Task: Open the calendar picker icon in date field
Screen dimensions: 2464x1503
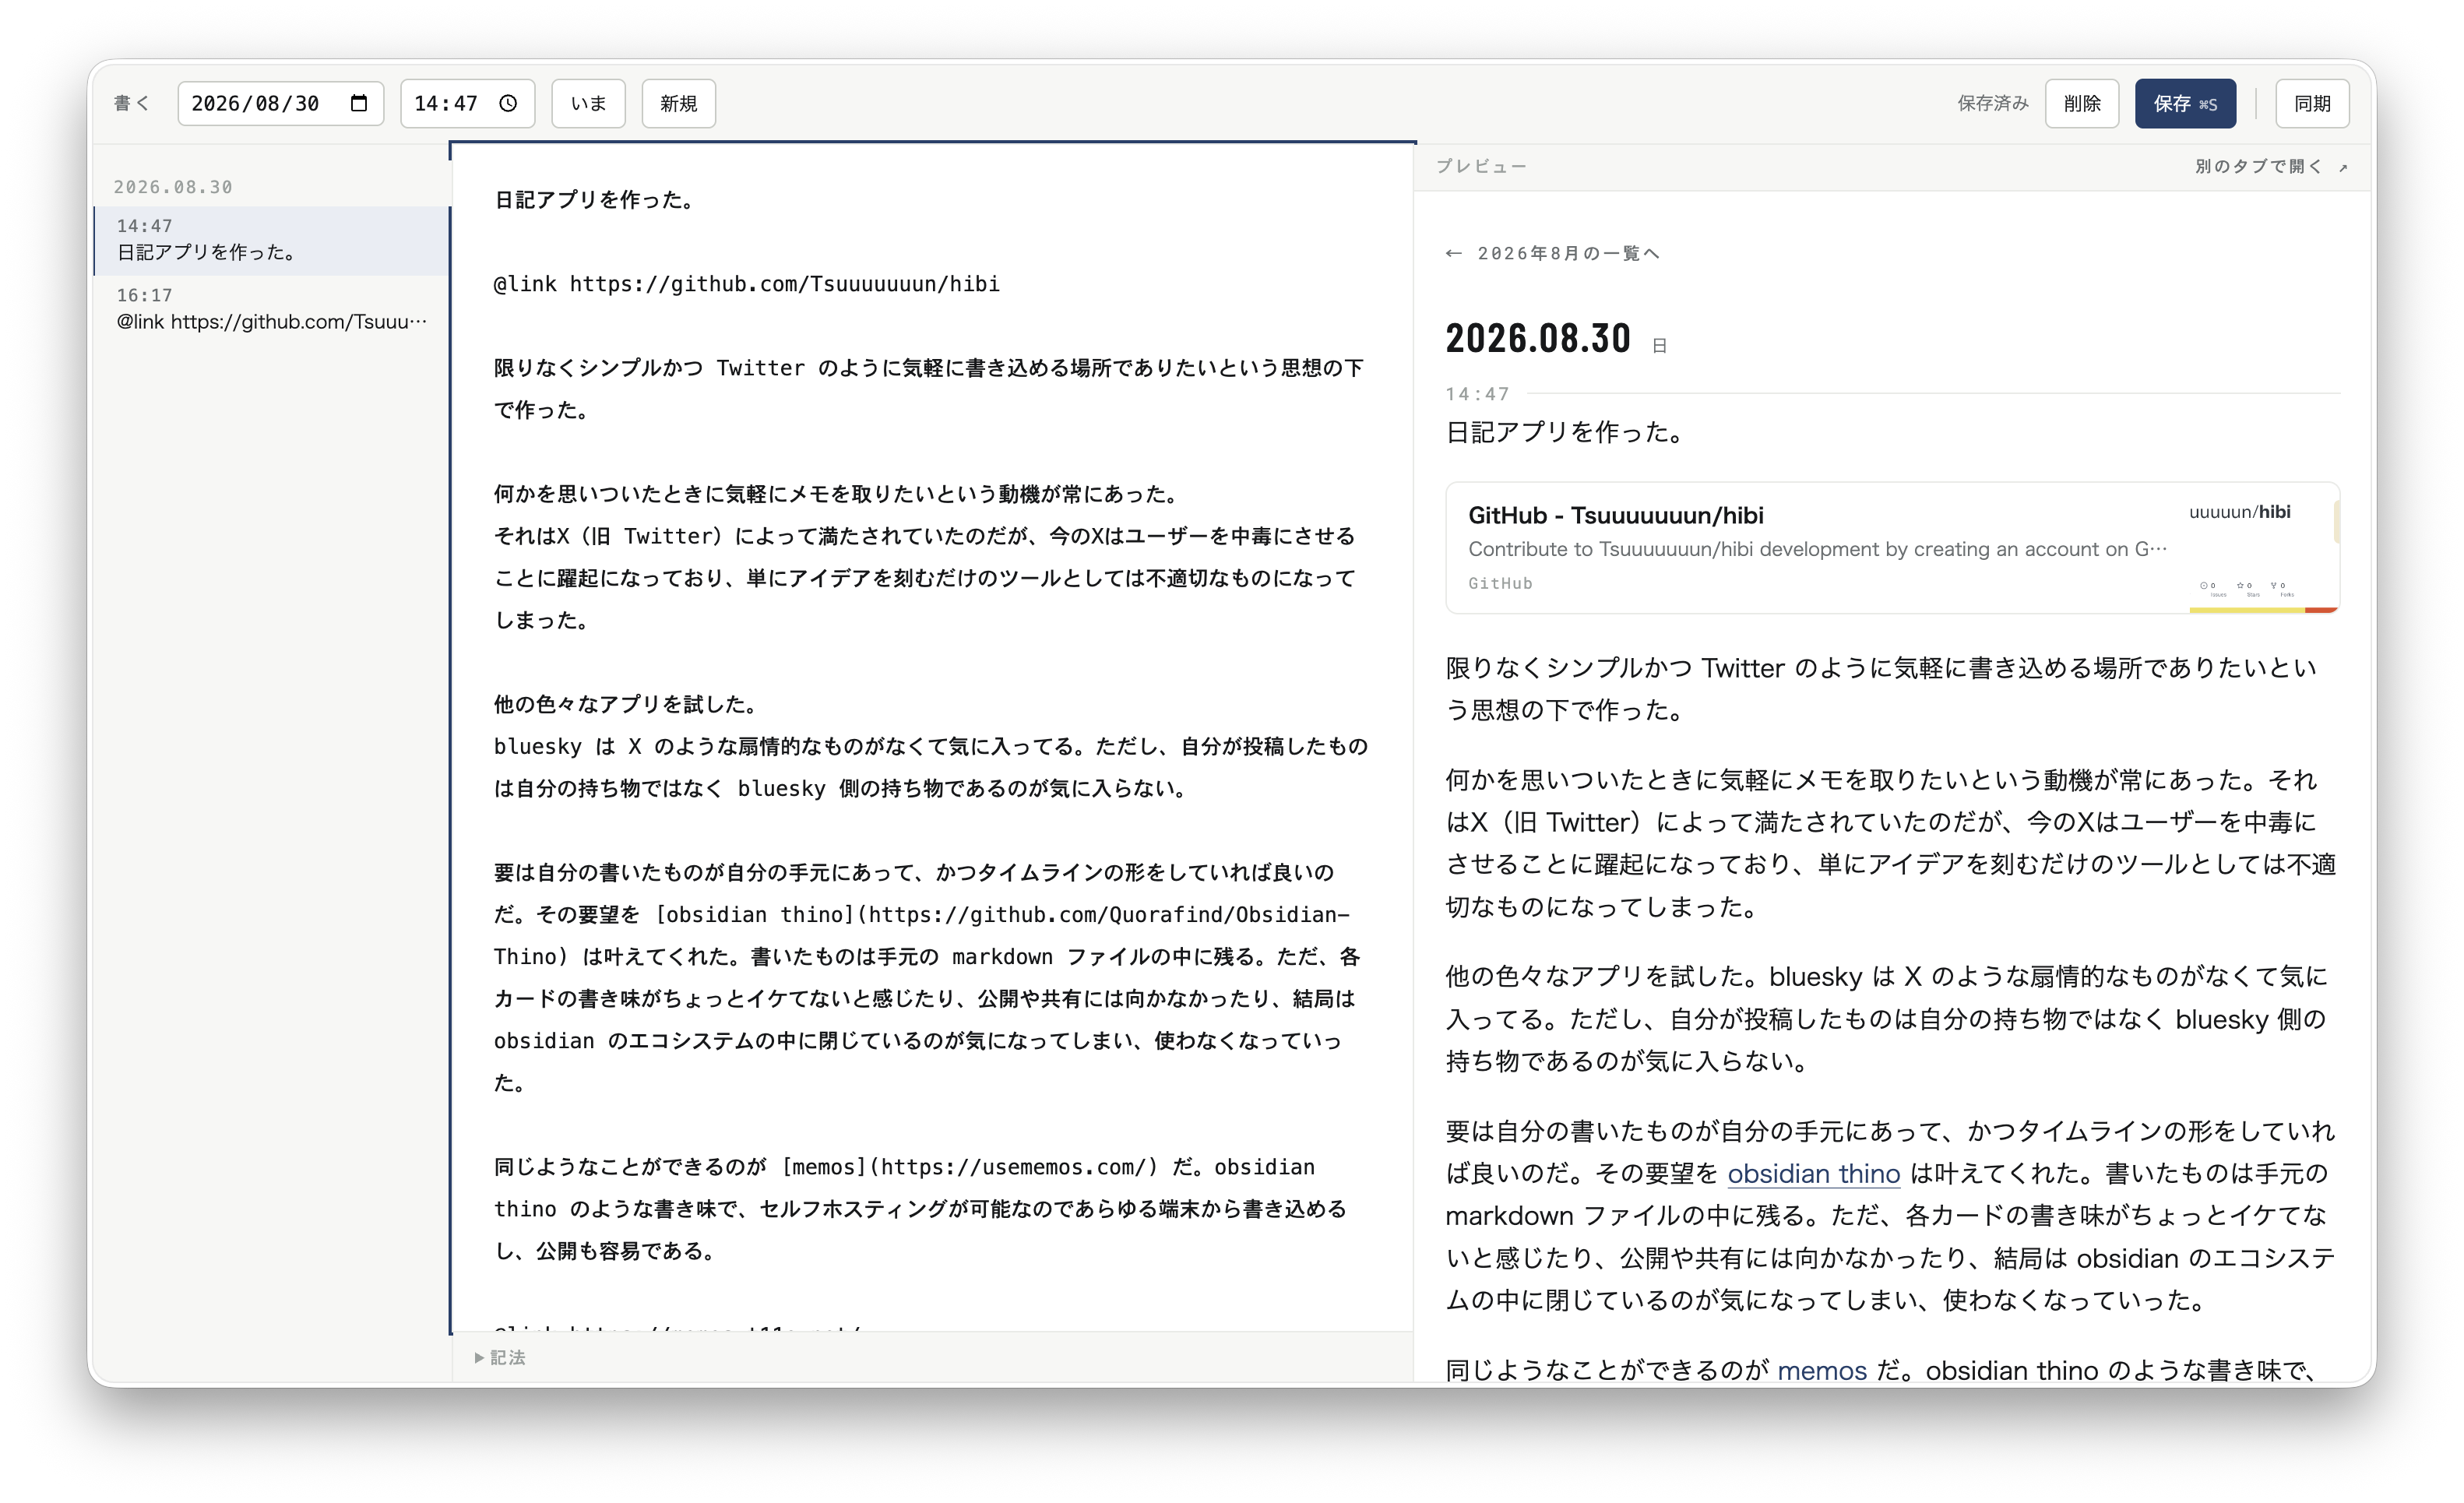Action: 359,103
